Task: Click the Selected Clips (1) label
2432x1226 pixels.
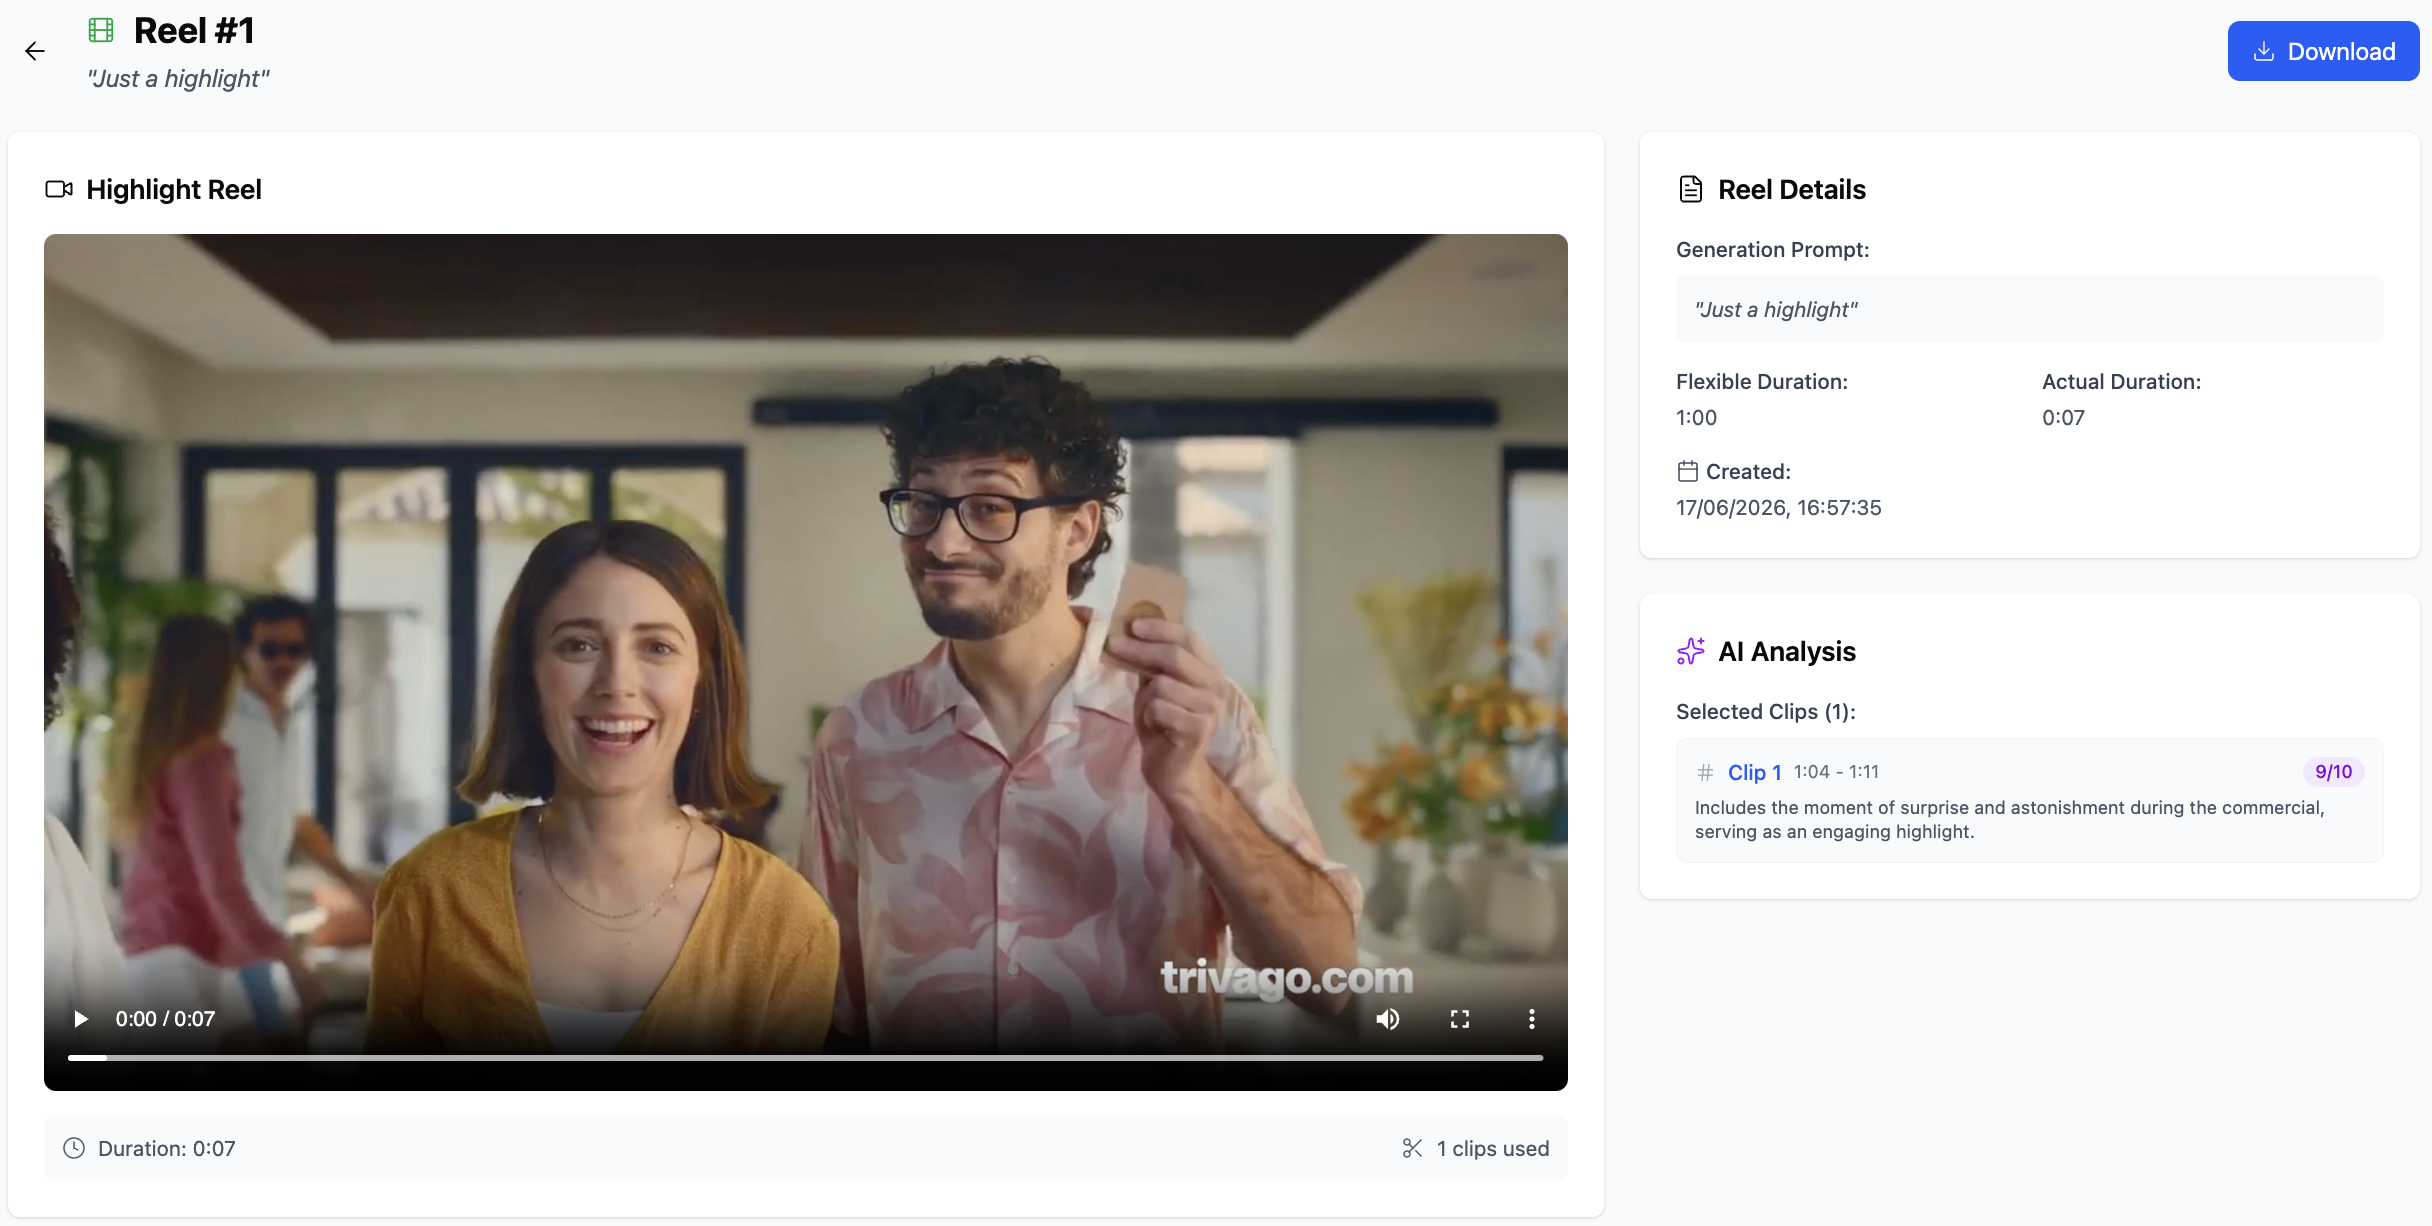Action: (1765, 712)
